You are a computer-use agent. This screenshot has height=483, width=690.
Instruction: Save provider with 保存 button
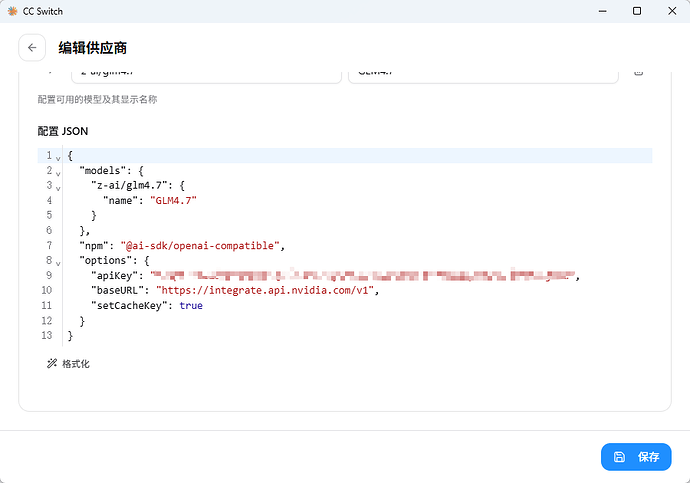636,457
